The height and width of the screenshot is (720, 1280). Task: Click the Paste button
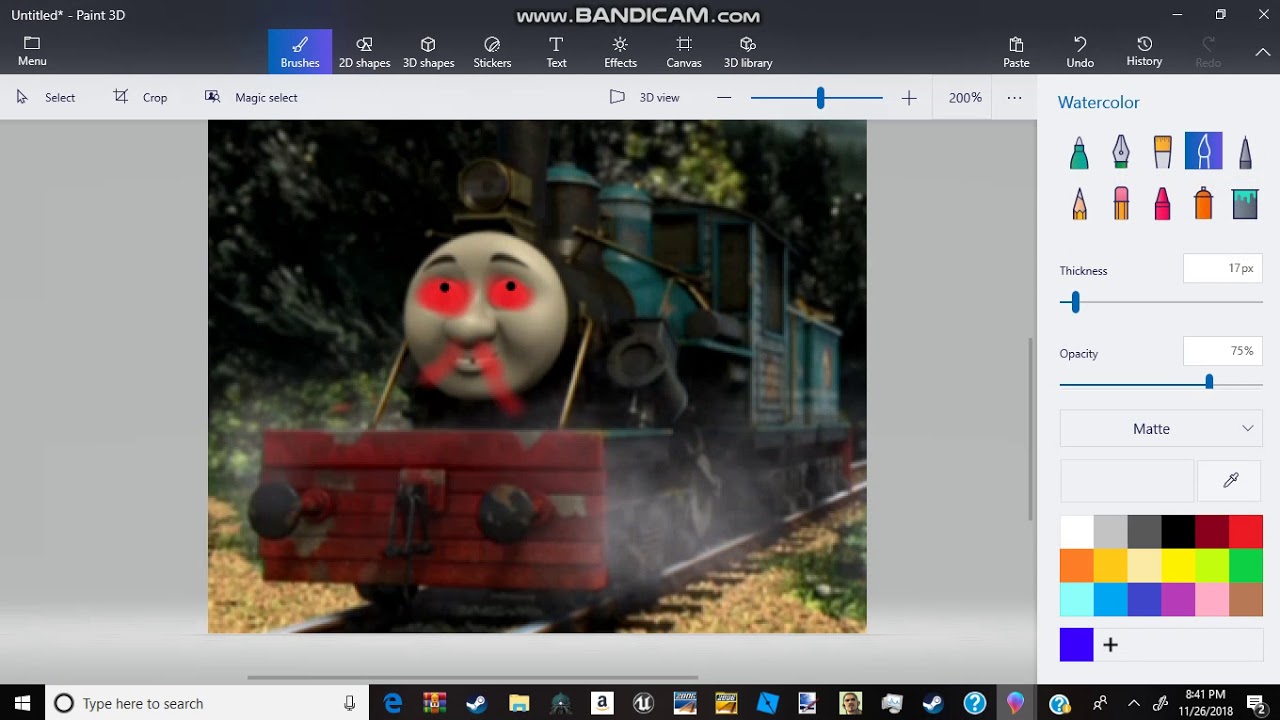pos(1016,52)
